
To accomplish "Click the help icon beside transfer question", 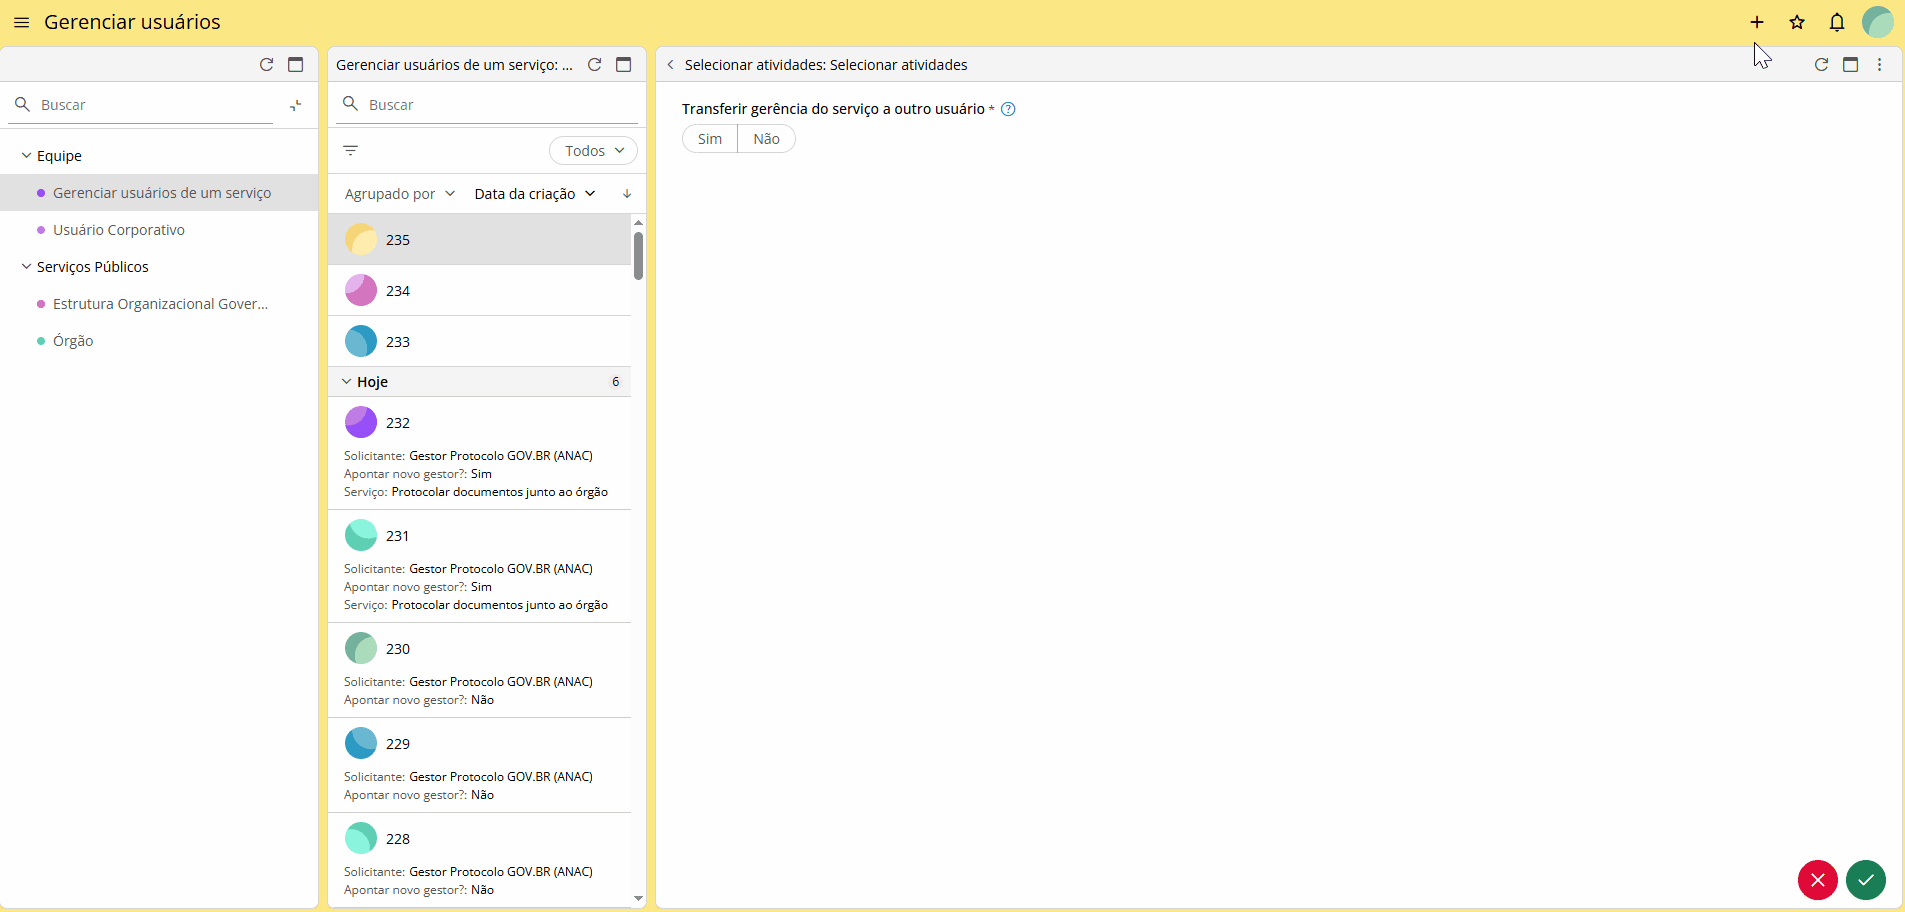I will click(x=1009, y=110).
